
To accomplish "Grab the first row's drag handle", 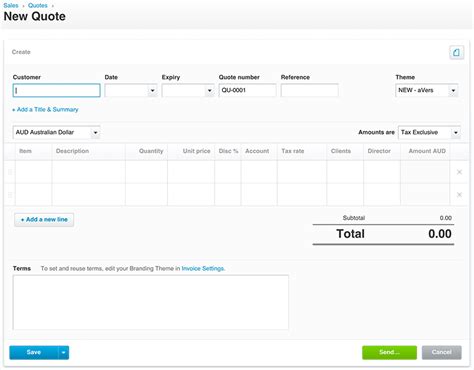I will pyautogui.click(x=10, y=172).
